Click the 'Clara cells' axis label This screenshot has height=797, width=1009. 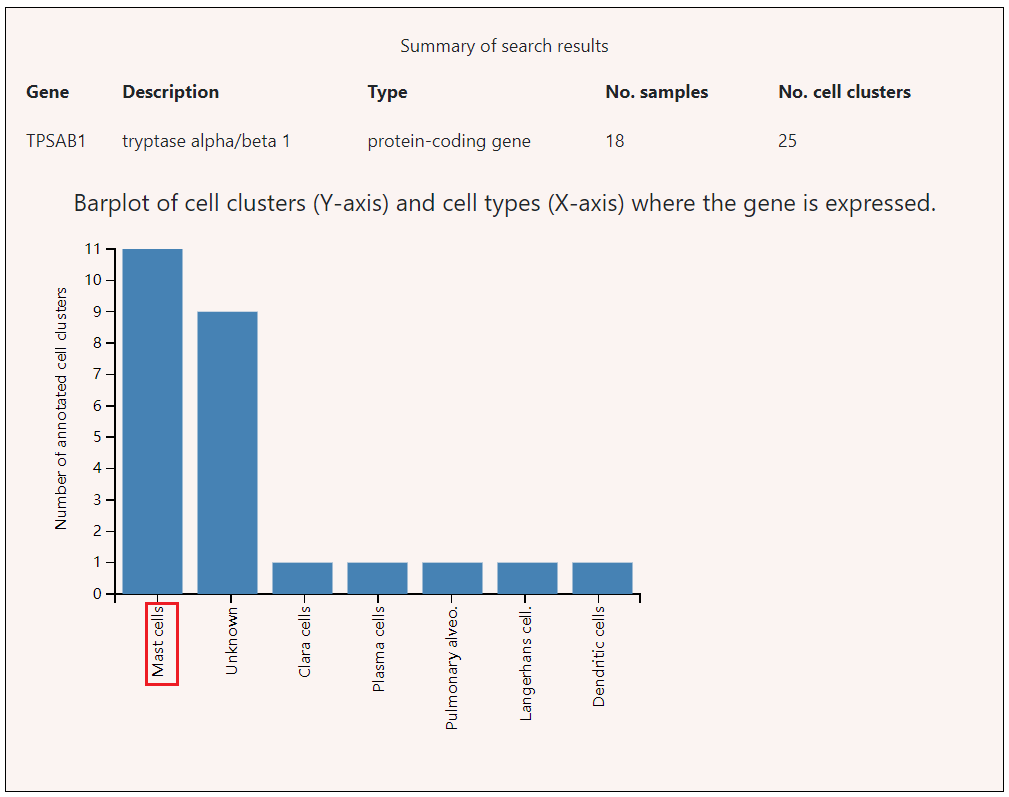[305, 641]
